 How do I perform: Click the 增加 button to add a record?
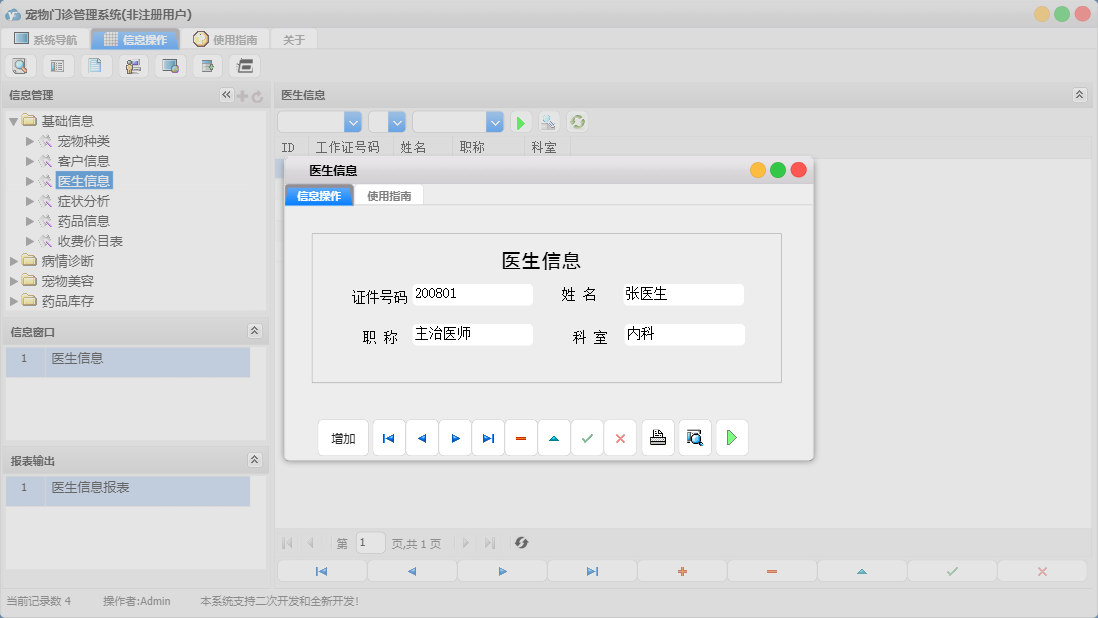[x=343, y=437]
